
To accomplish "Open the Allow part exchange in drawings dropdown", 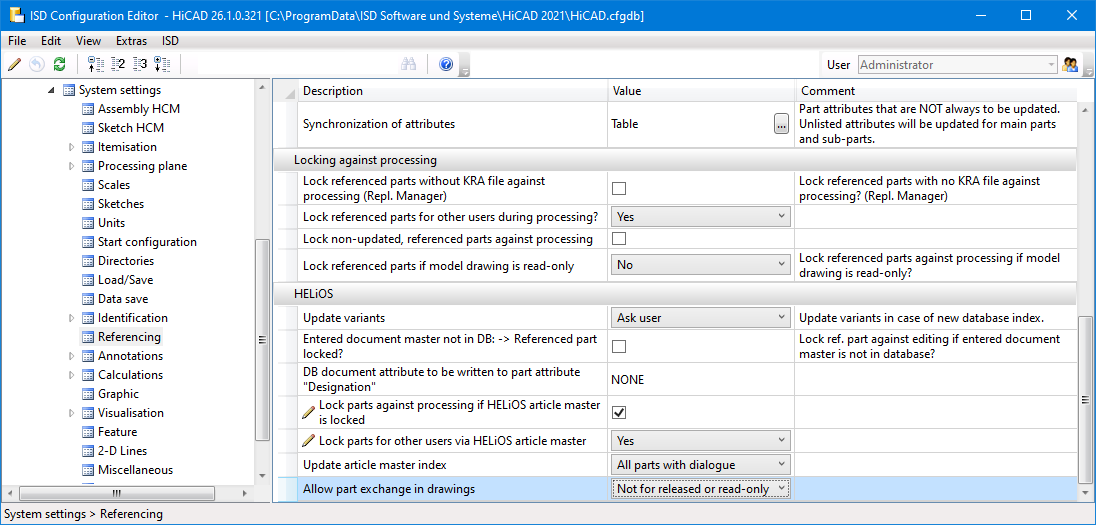I will [x=700, y=489].
